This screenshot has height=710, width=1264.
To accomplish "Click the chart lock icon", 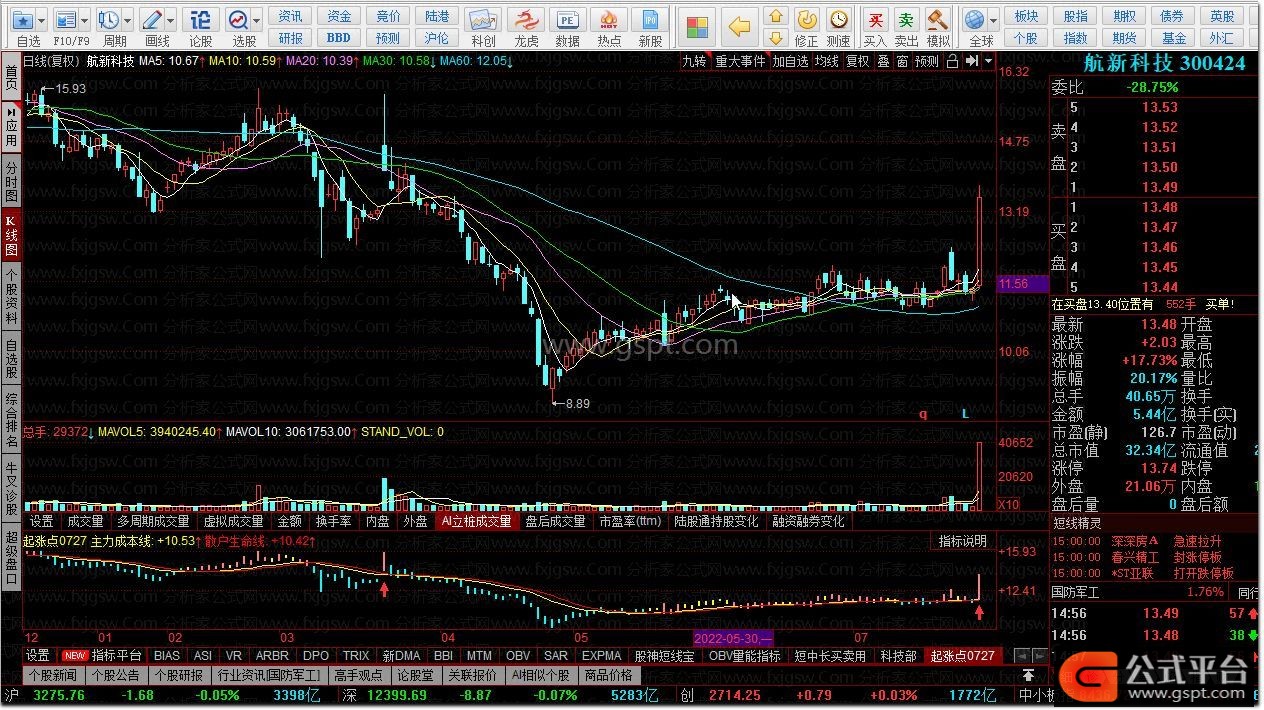I will tap(952, 61).
